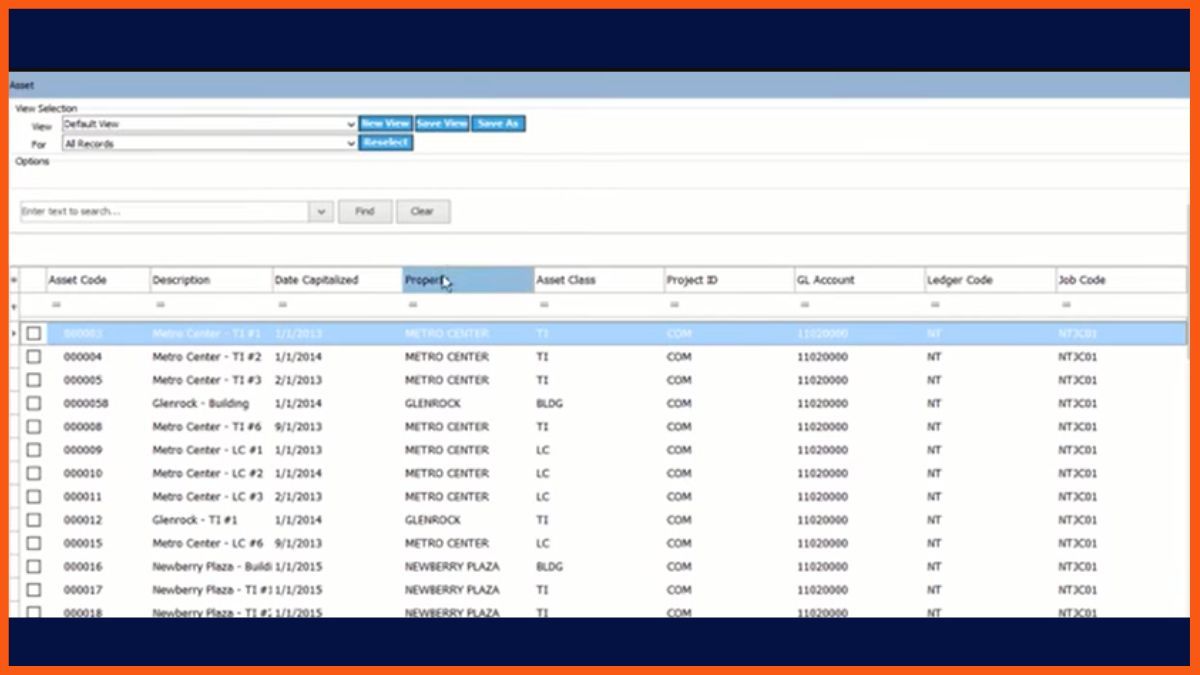This screenshot has height=675, width=1200.
Task: Tick the checkbox for asset 0000058
Action: click(34, 404)
